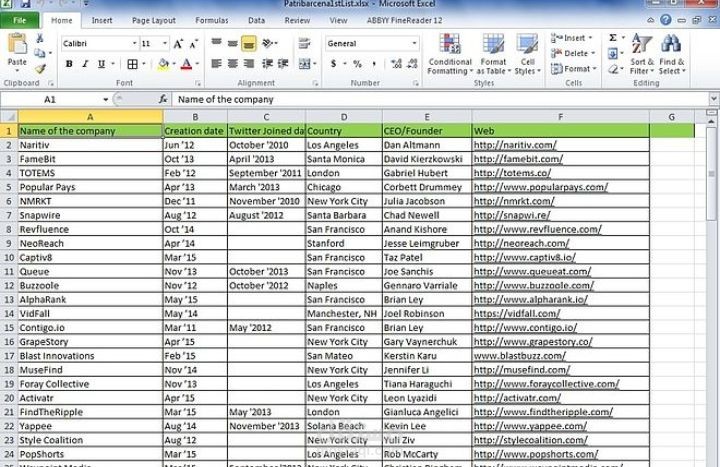This screenshot has height=467, width=720.
Task: Switch to the Insert tab
Action: click(101, 20)
